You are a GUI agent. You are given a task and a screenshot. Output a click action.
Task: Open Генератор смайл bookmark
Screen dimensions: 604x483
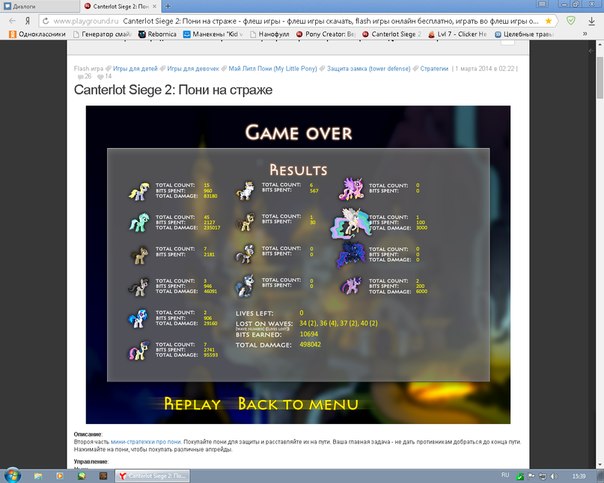(102, 34)
